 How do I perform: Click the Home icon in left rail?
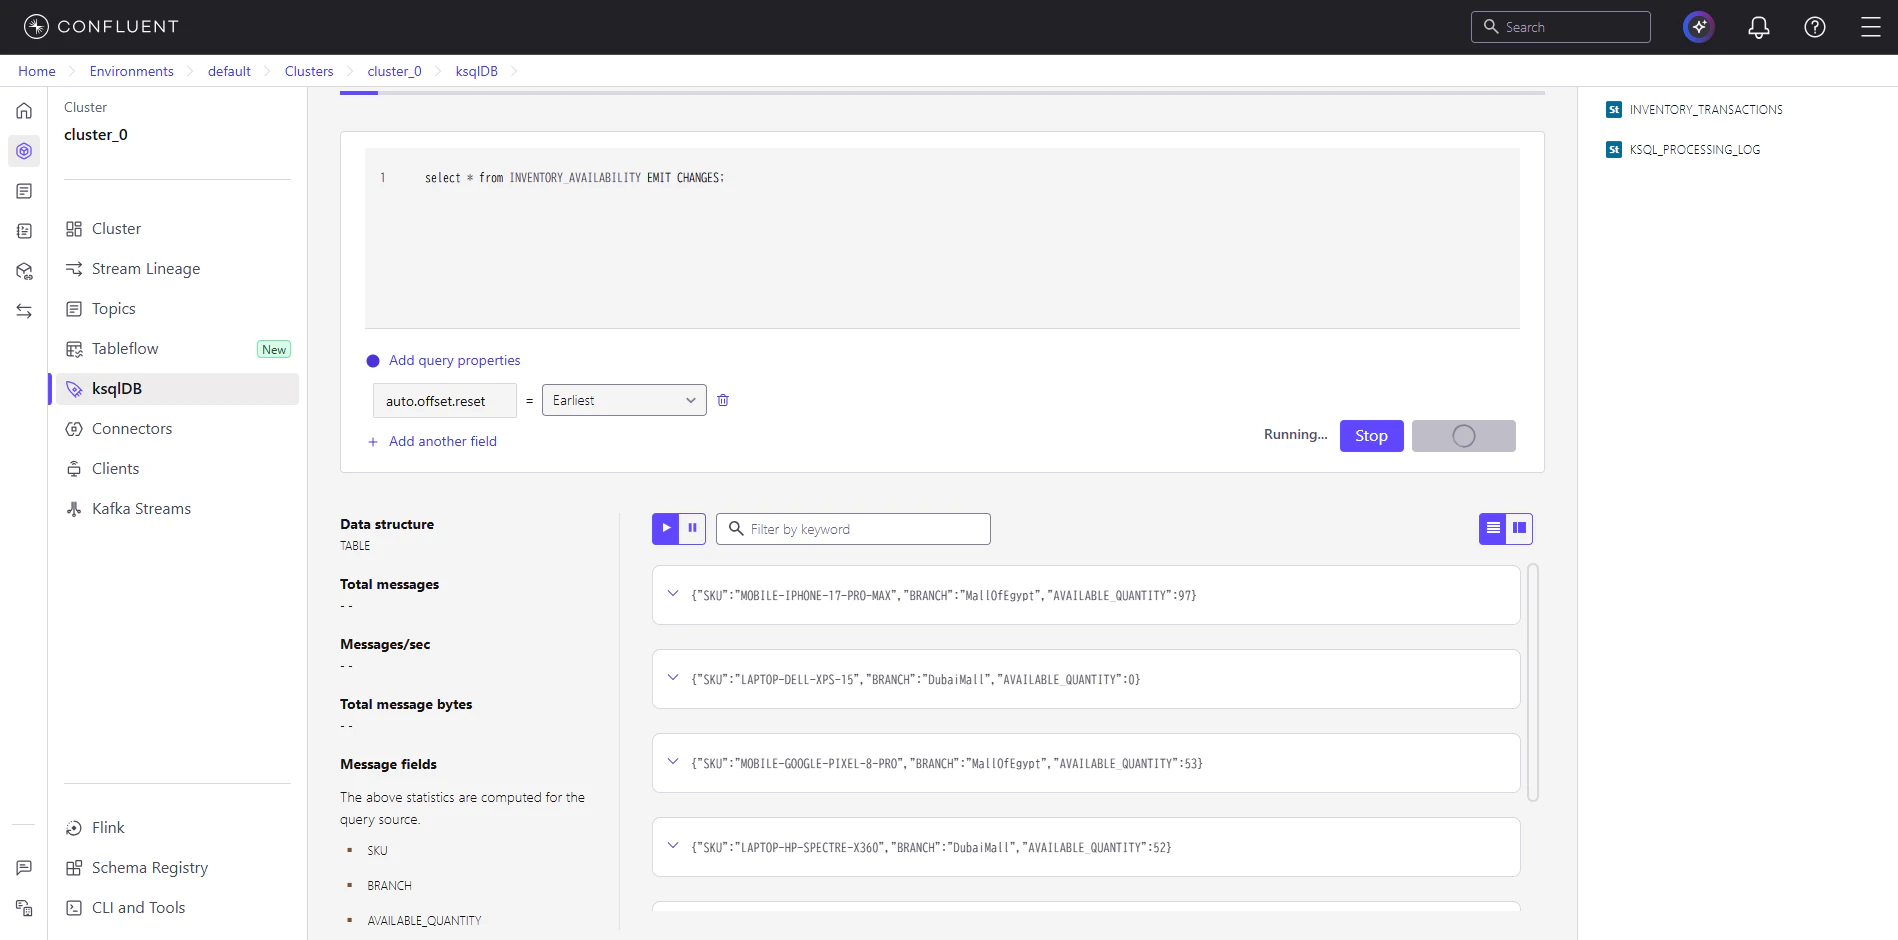(24, 111)
